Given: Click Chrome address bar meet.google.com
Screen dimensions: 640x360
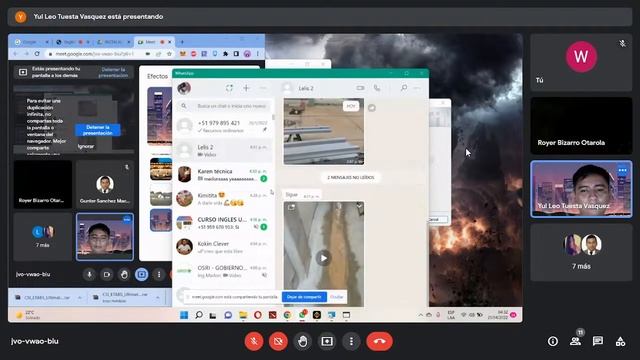Looking at the screenshot, I should pyautogui.click(x=96, y=54).
